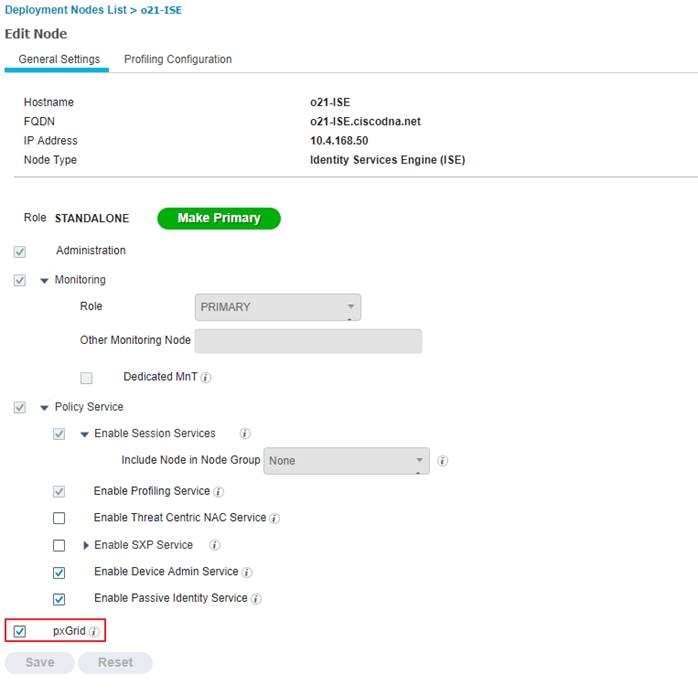Click o21-ISE breadcrumb link
The image size is (698, 696).
[161, 10]
